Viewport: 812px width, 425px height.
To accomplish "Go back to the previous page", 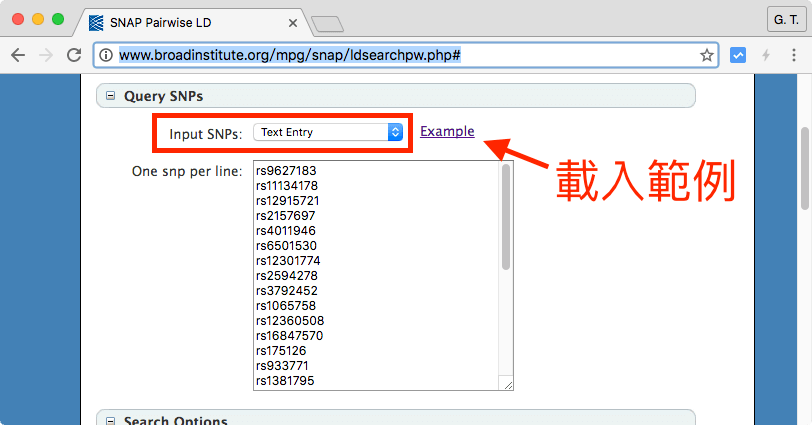I will 18,55.
